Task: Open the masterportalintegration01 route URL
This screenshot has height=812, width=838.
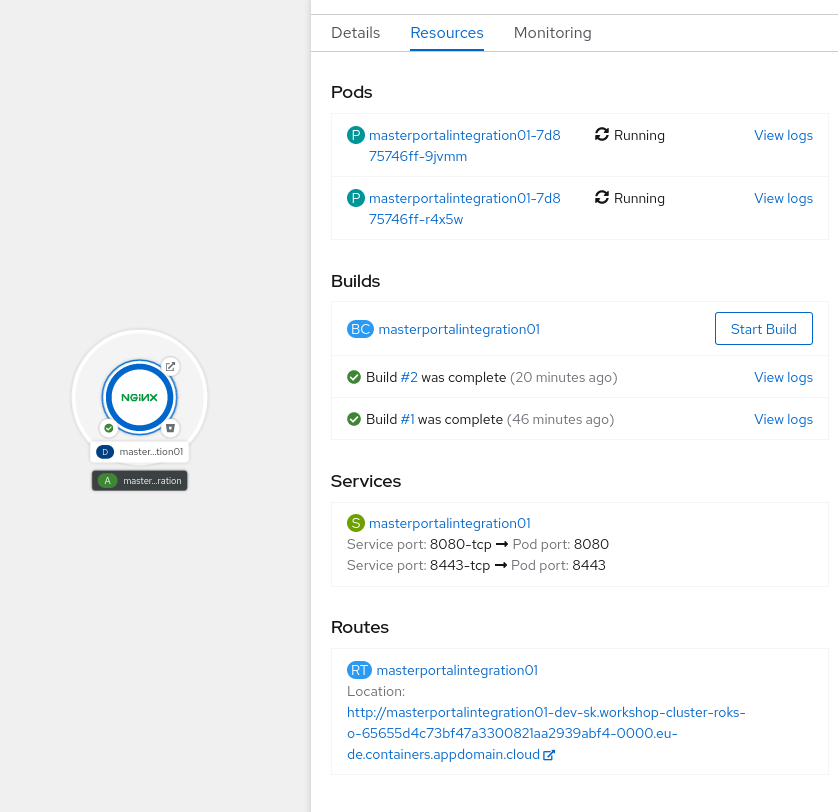Action: point(546,712)
